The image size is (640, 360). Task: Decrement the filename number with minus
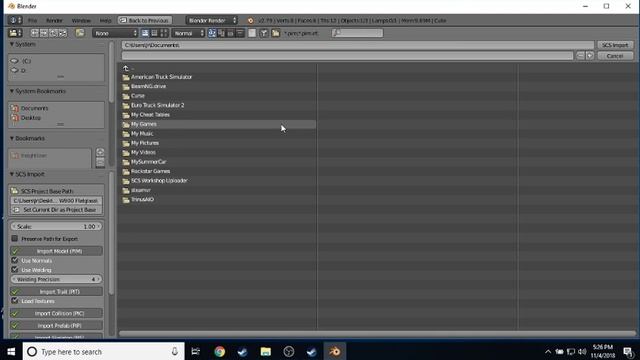[x=580, y=56]
